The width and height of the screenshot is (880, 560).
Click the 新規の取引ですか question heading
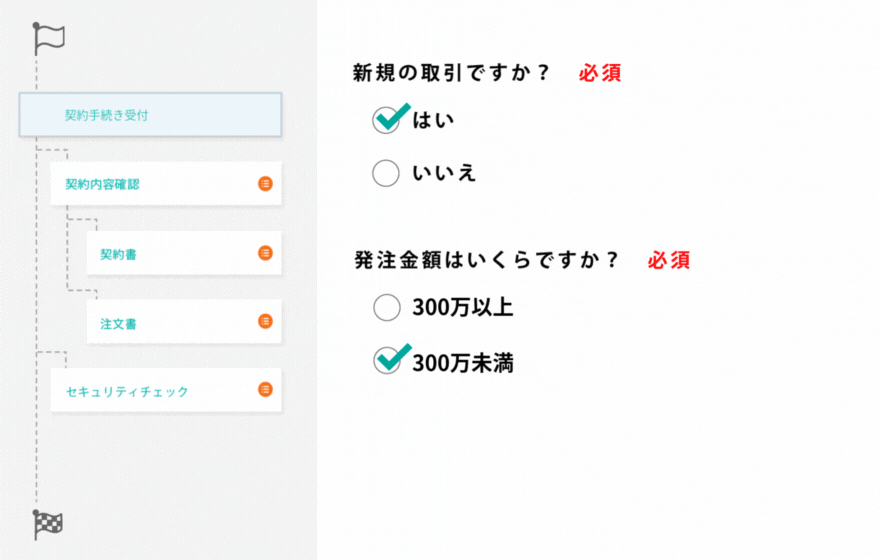(x=451, y=73)
